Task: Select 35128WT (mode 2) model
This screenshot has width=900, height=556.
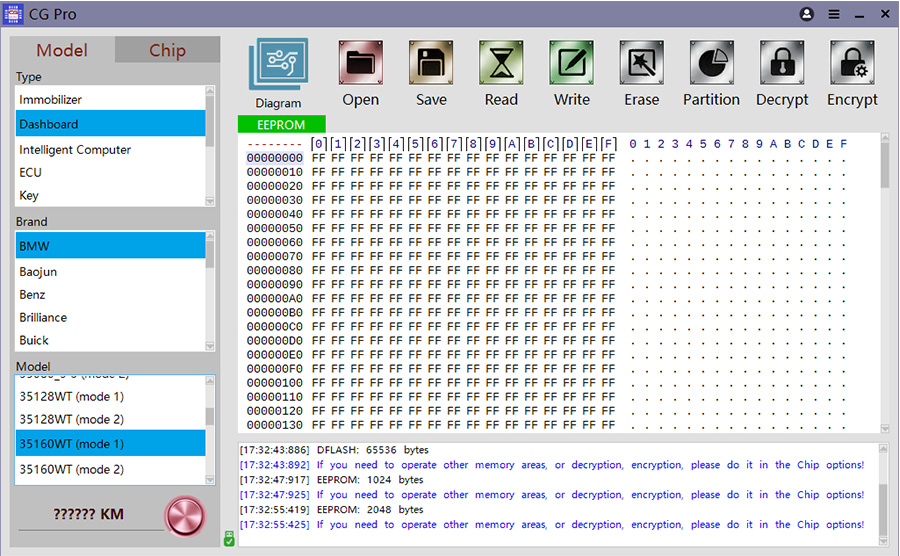Action: [x=110, y=419]
